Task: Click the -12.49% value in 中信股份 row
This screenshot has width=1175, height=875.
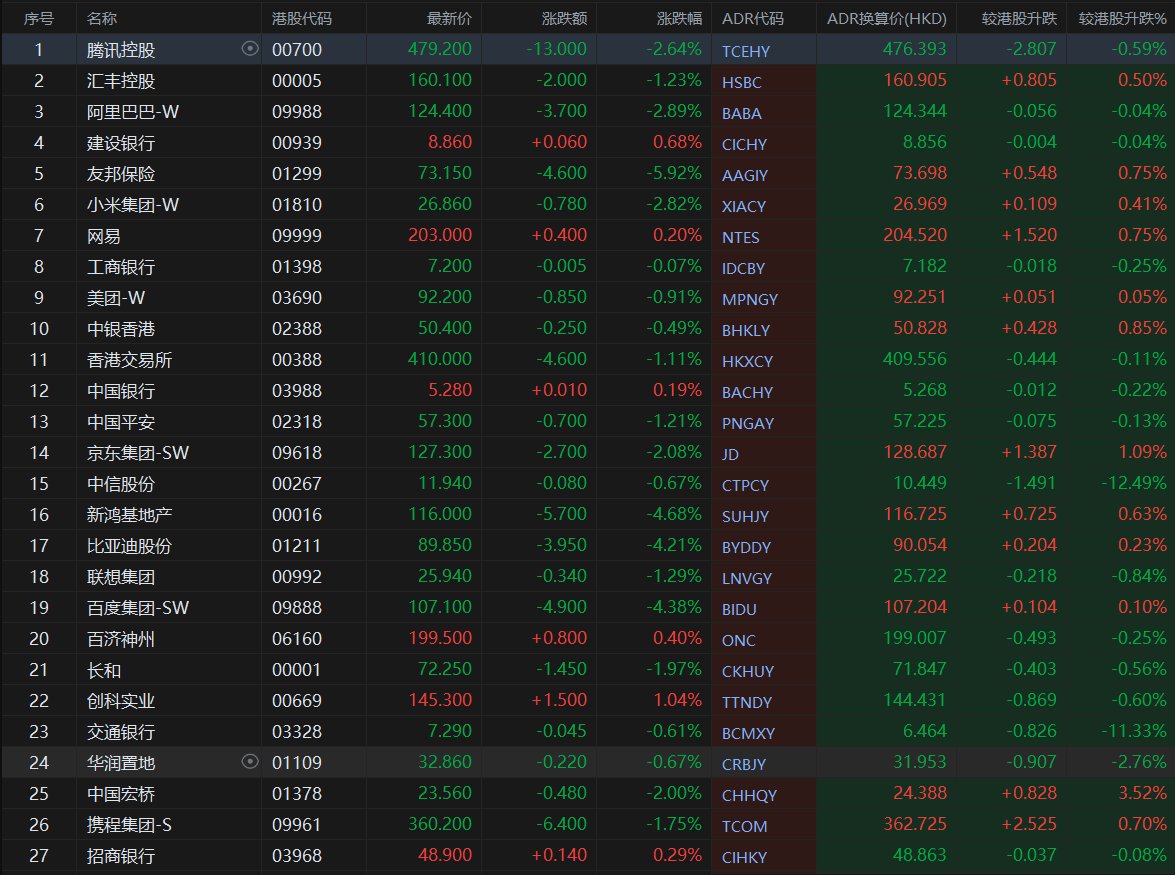Action: (x=1134, y=483)
